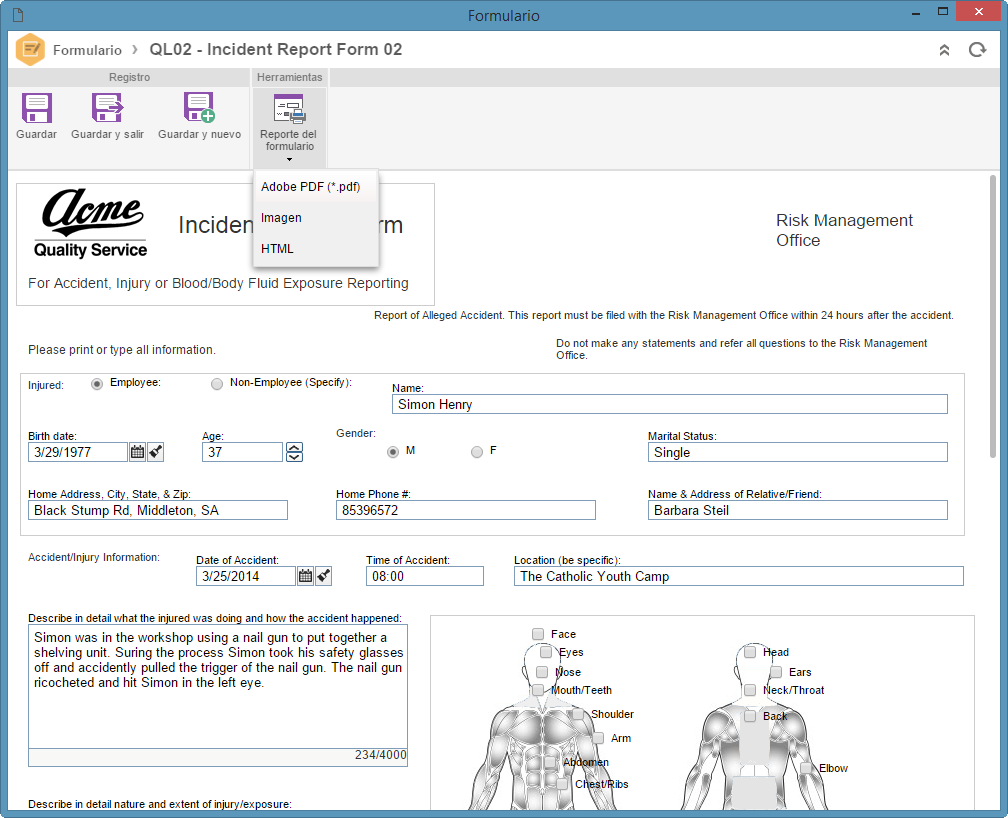The width and height of the screenshot is (1008, 818).
Task: Click the Guardar save icon
Action: point(37,108)
